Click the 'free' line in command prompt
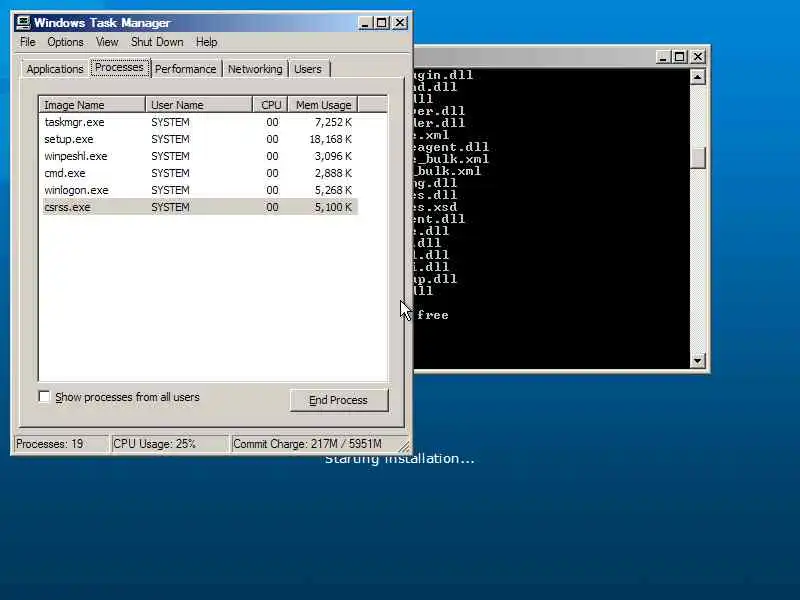 [433, 315]
